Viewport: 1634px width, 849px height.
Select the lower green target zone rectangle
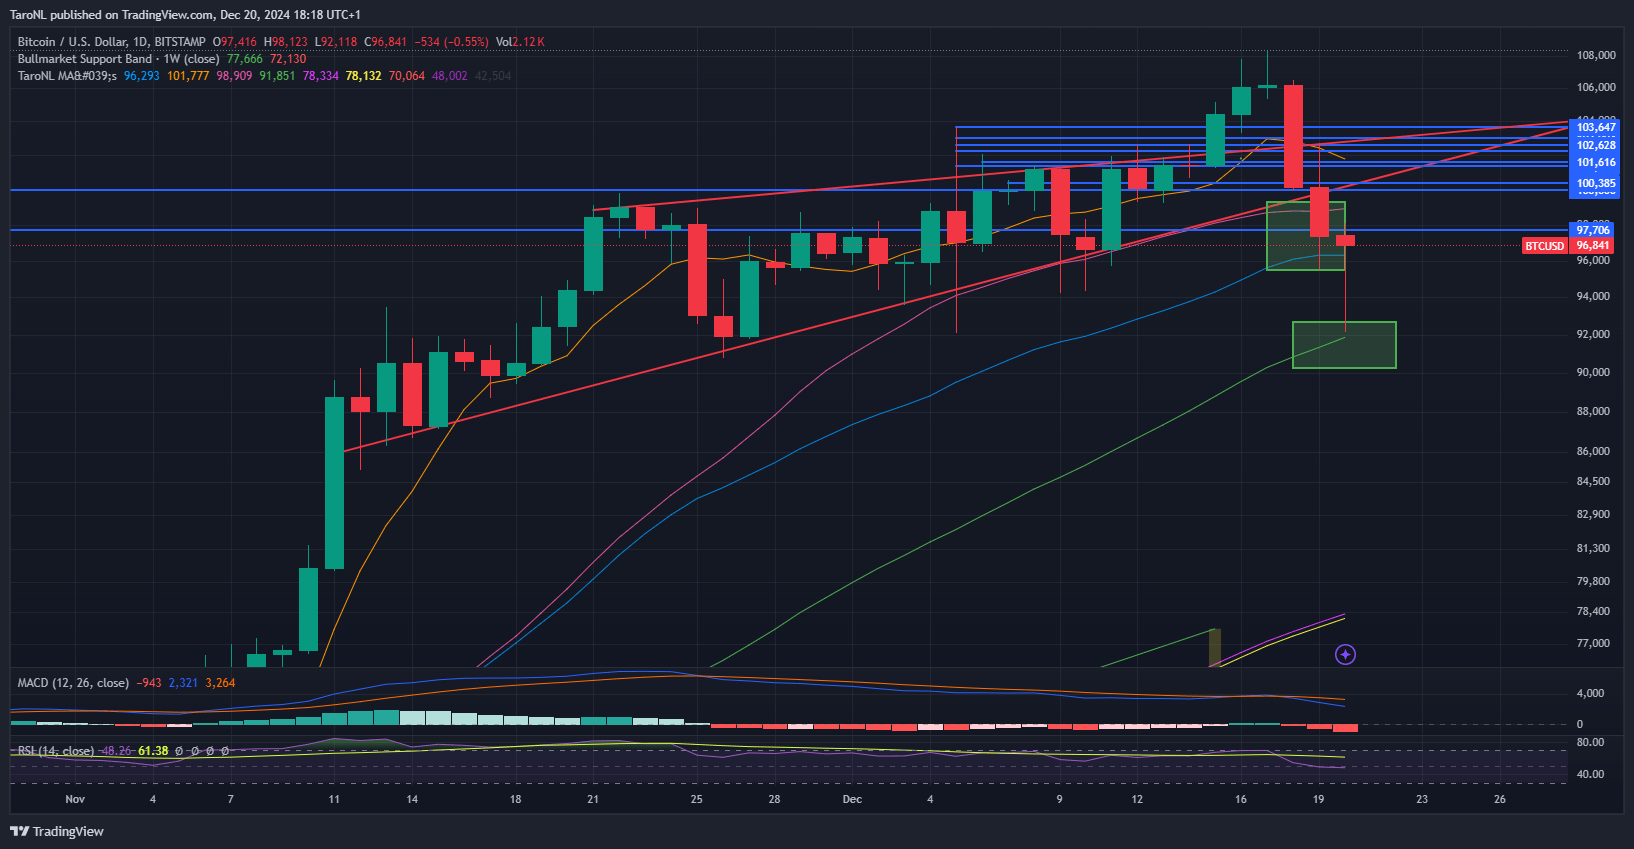1344,345
